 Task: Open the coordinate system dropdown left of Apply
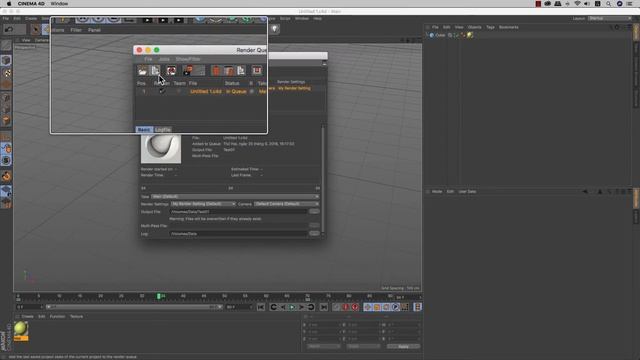pos(324,347)
